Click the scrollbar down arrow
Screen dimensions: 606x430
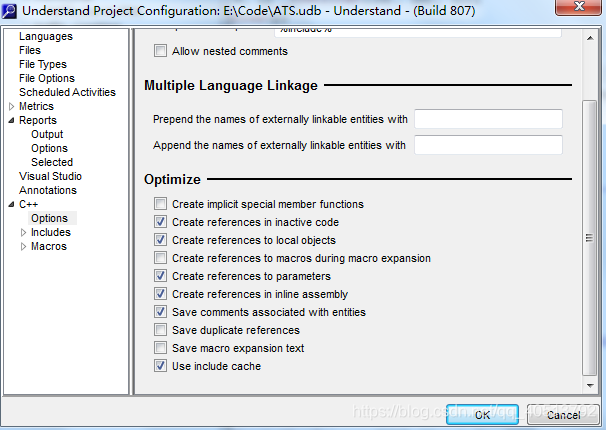point(590,385)
